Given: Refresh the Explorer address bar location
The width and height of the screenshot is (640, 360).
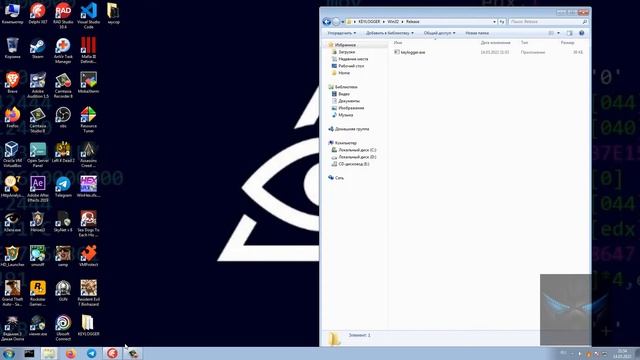Looking at the screenshot, I should [x=502, y=22].
